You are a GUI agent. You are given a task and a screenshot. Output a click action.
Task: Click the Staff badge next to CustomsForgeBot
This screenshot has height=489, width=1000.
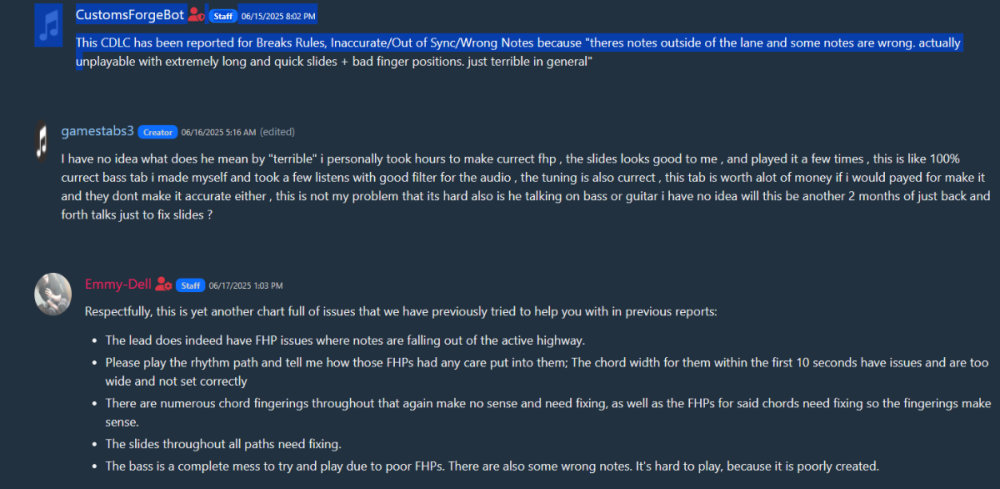[221, 16]
